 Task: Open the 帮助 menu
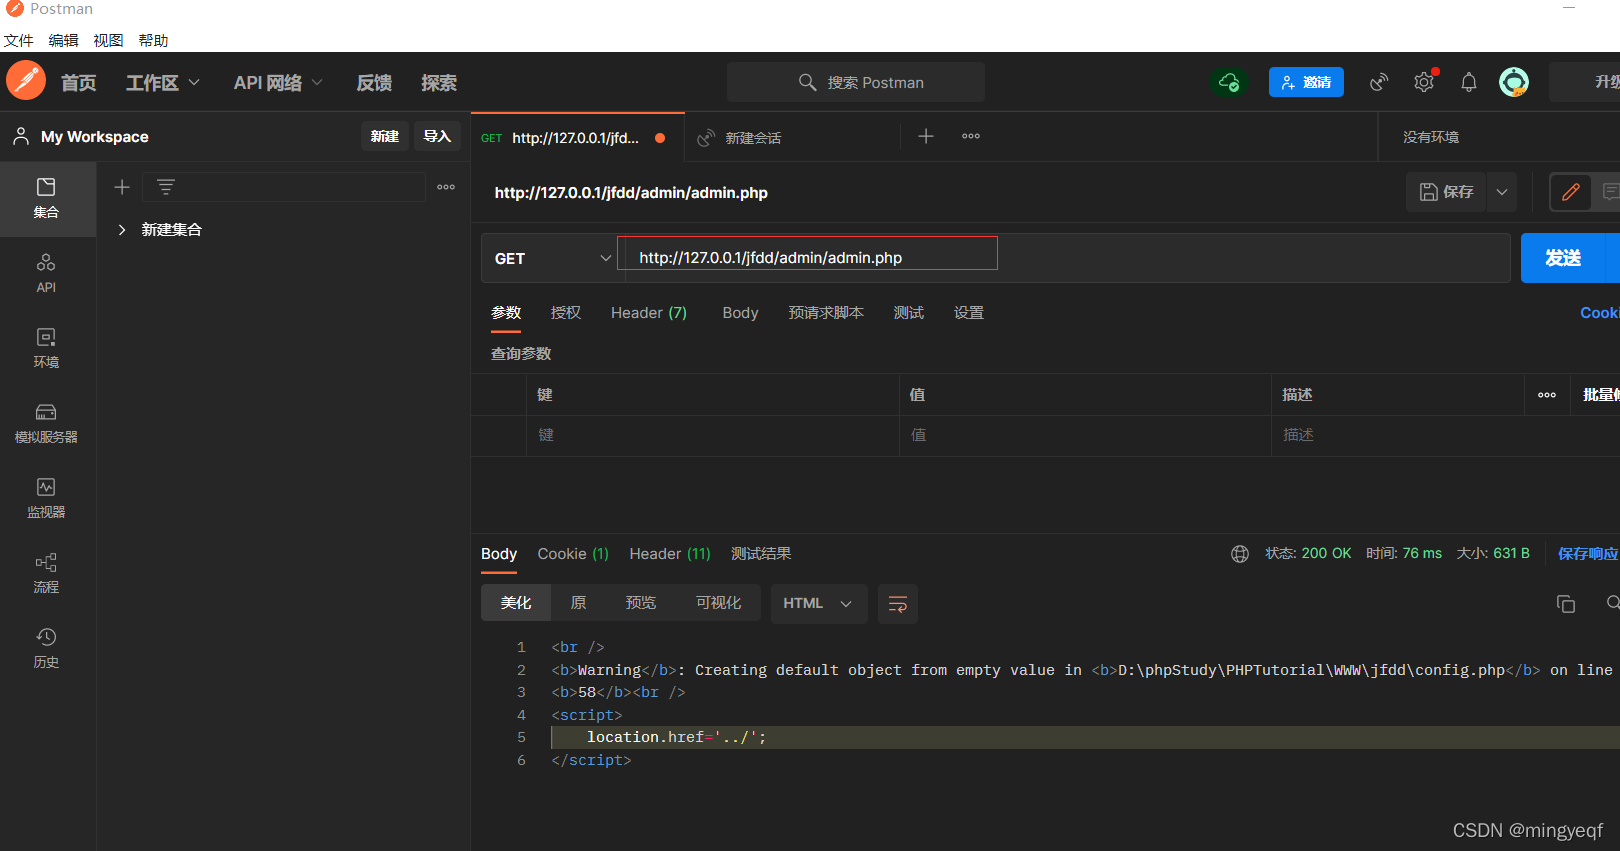point(153,40)
